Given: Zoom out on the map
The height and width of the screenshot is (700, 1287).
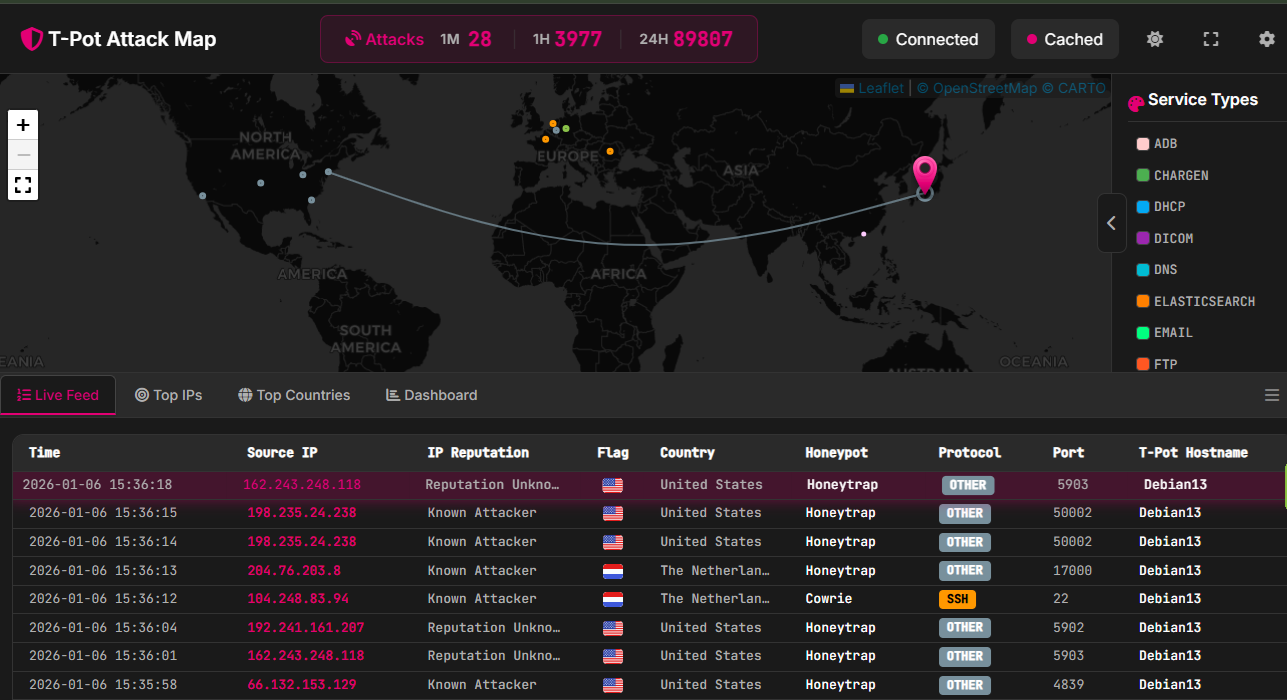Looking at the screenshot, I should pos(23,155).
